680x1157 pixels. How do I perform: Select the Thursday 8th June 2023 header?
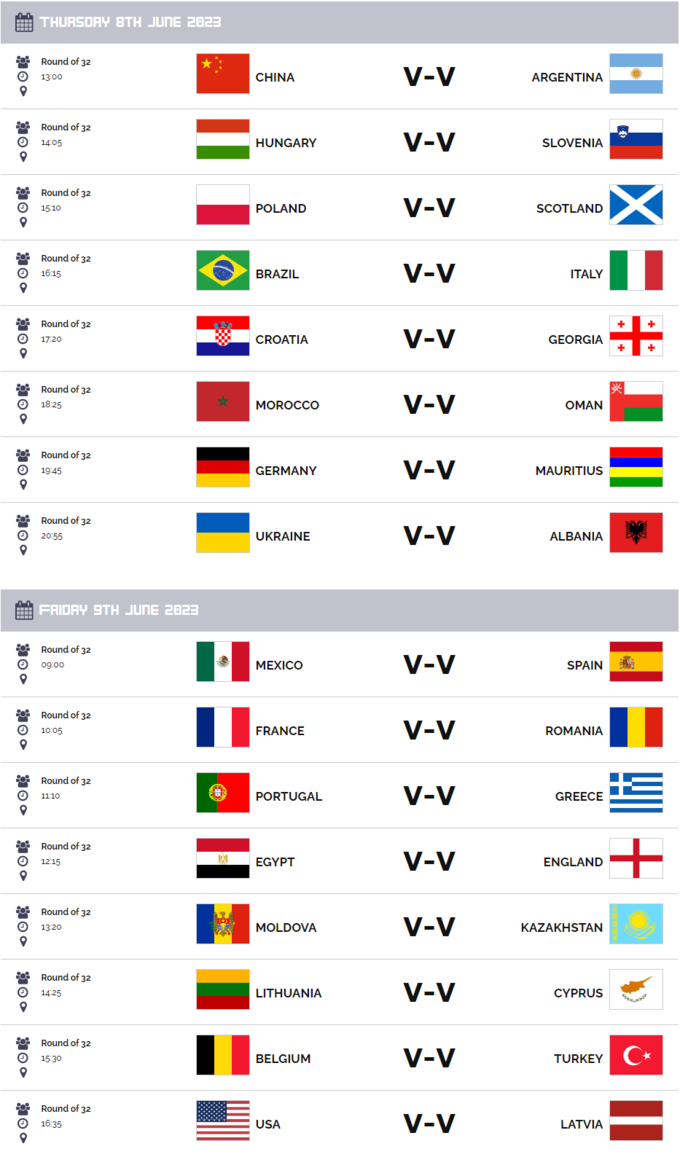point(130,22)
